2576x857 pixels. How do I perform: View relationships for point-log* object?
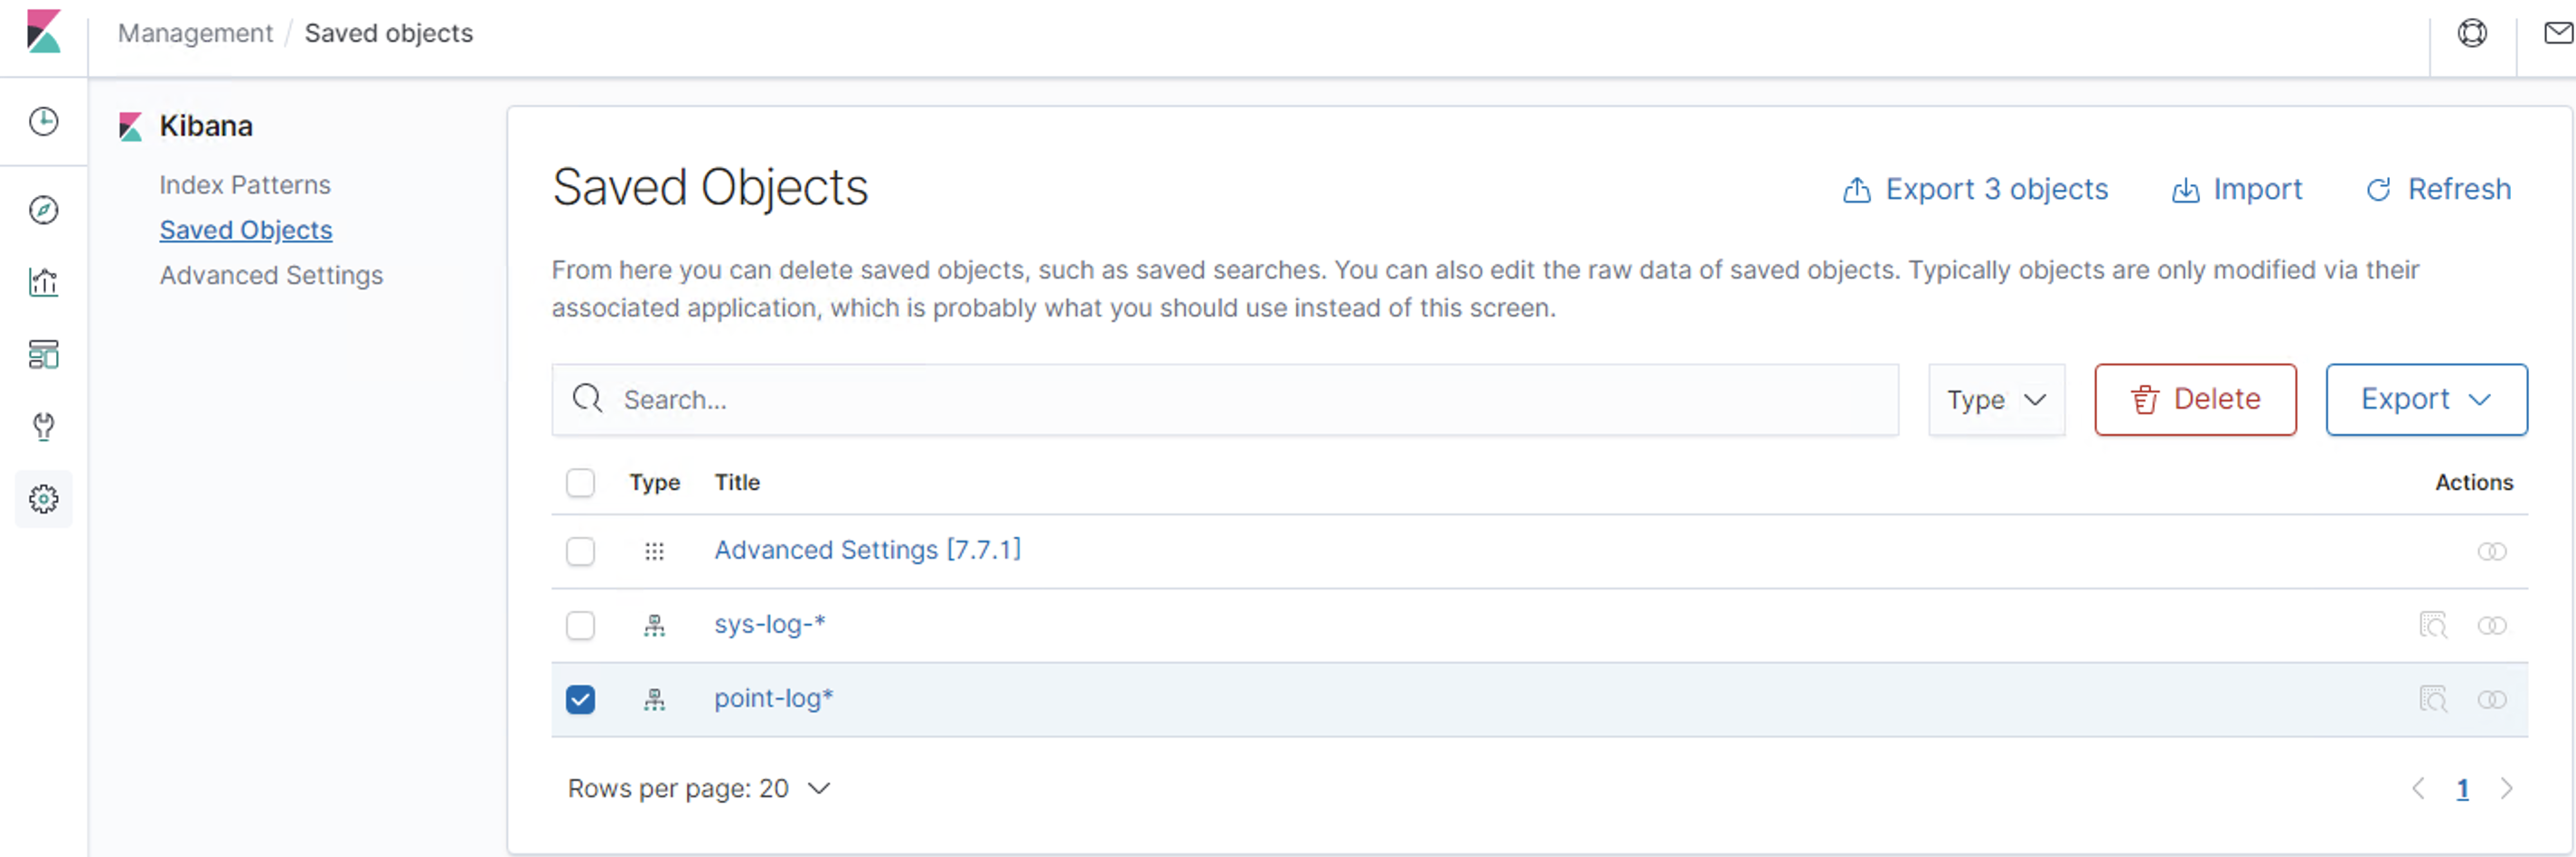tap(2492, 699)
